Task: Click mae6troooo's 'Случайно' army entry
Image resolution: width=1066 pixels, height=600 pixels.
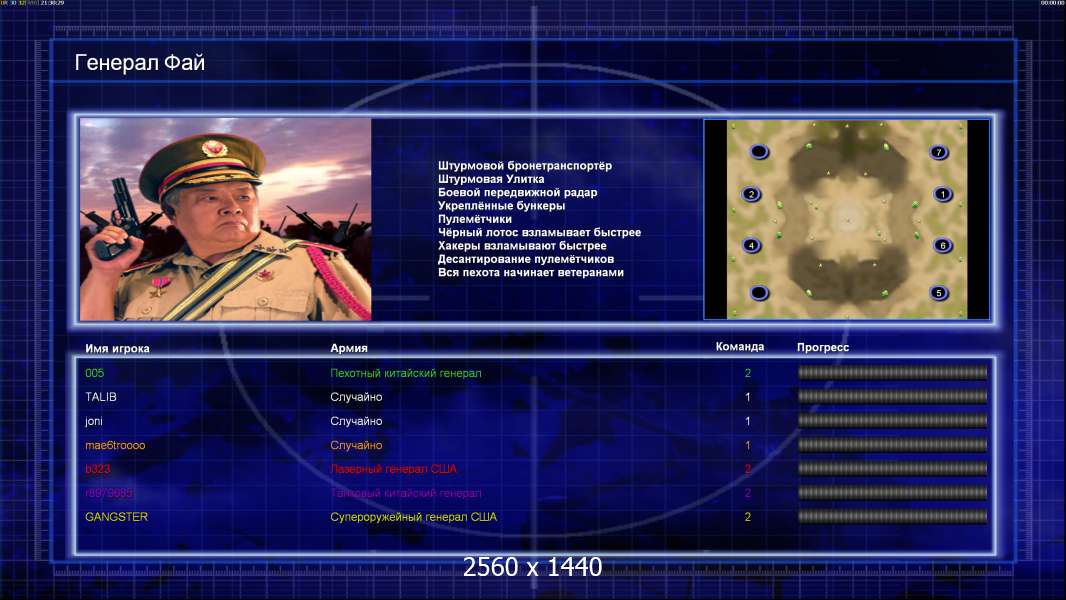Action: [x=356, y=445]
